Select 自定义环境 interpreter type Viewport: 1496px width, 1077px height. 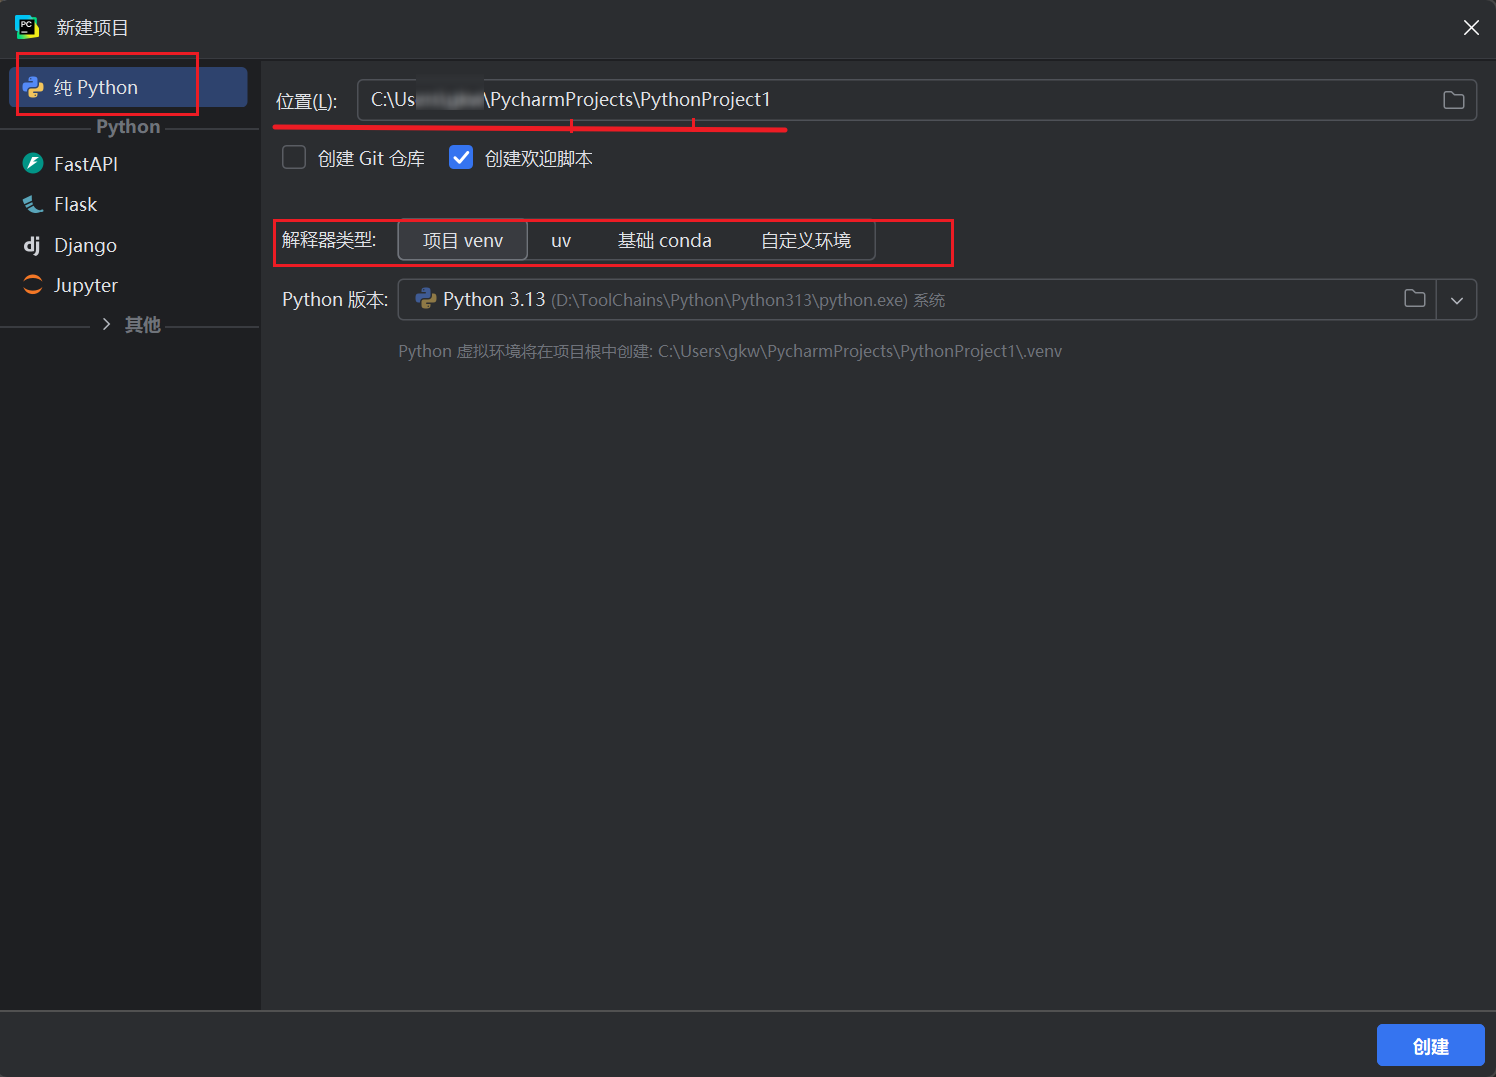(x=806, y=240)
